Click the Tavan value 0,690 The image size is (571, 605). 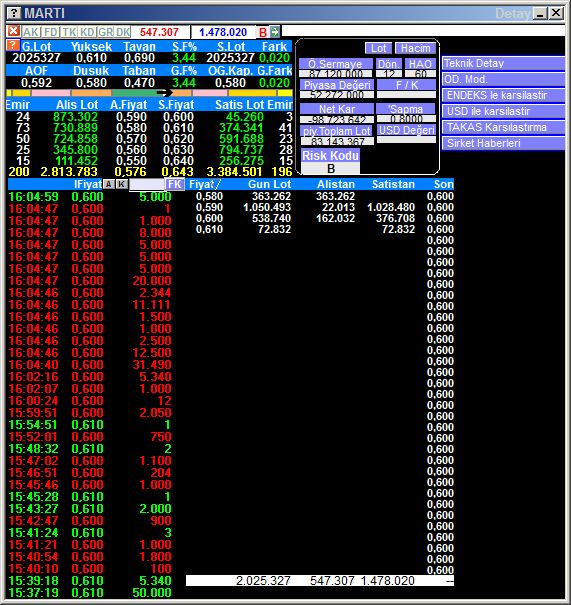click(139, 58)
